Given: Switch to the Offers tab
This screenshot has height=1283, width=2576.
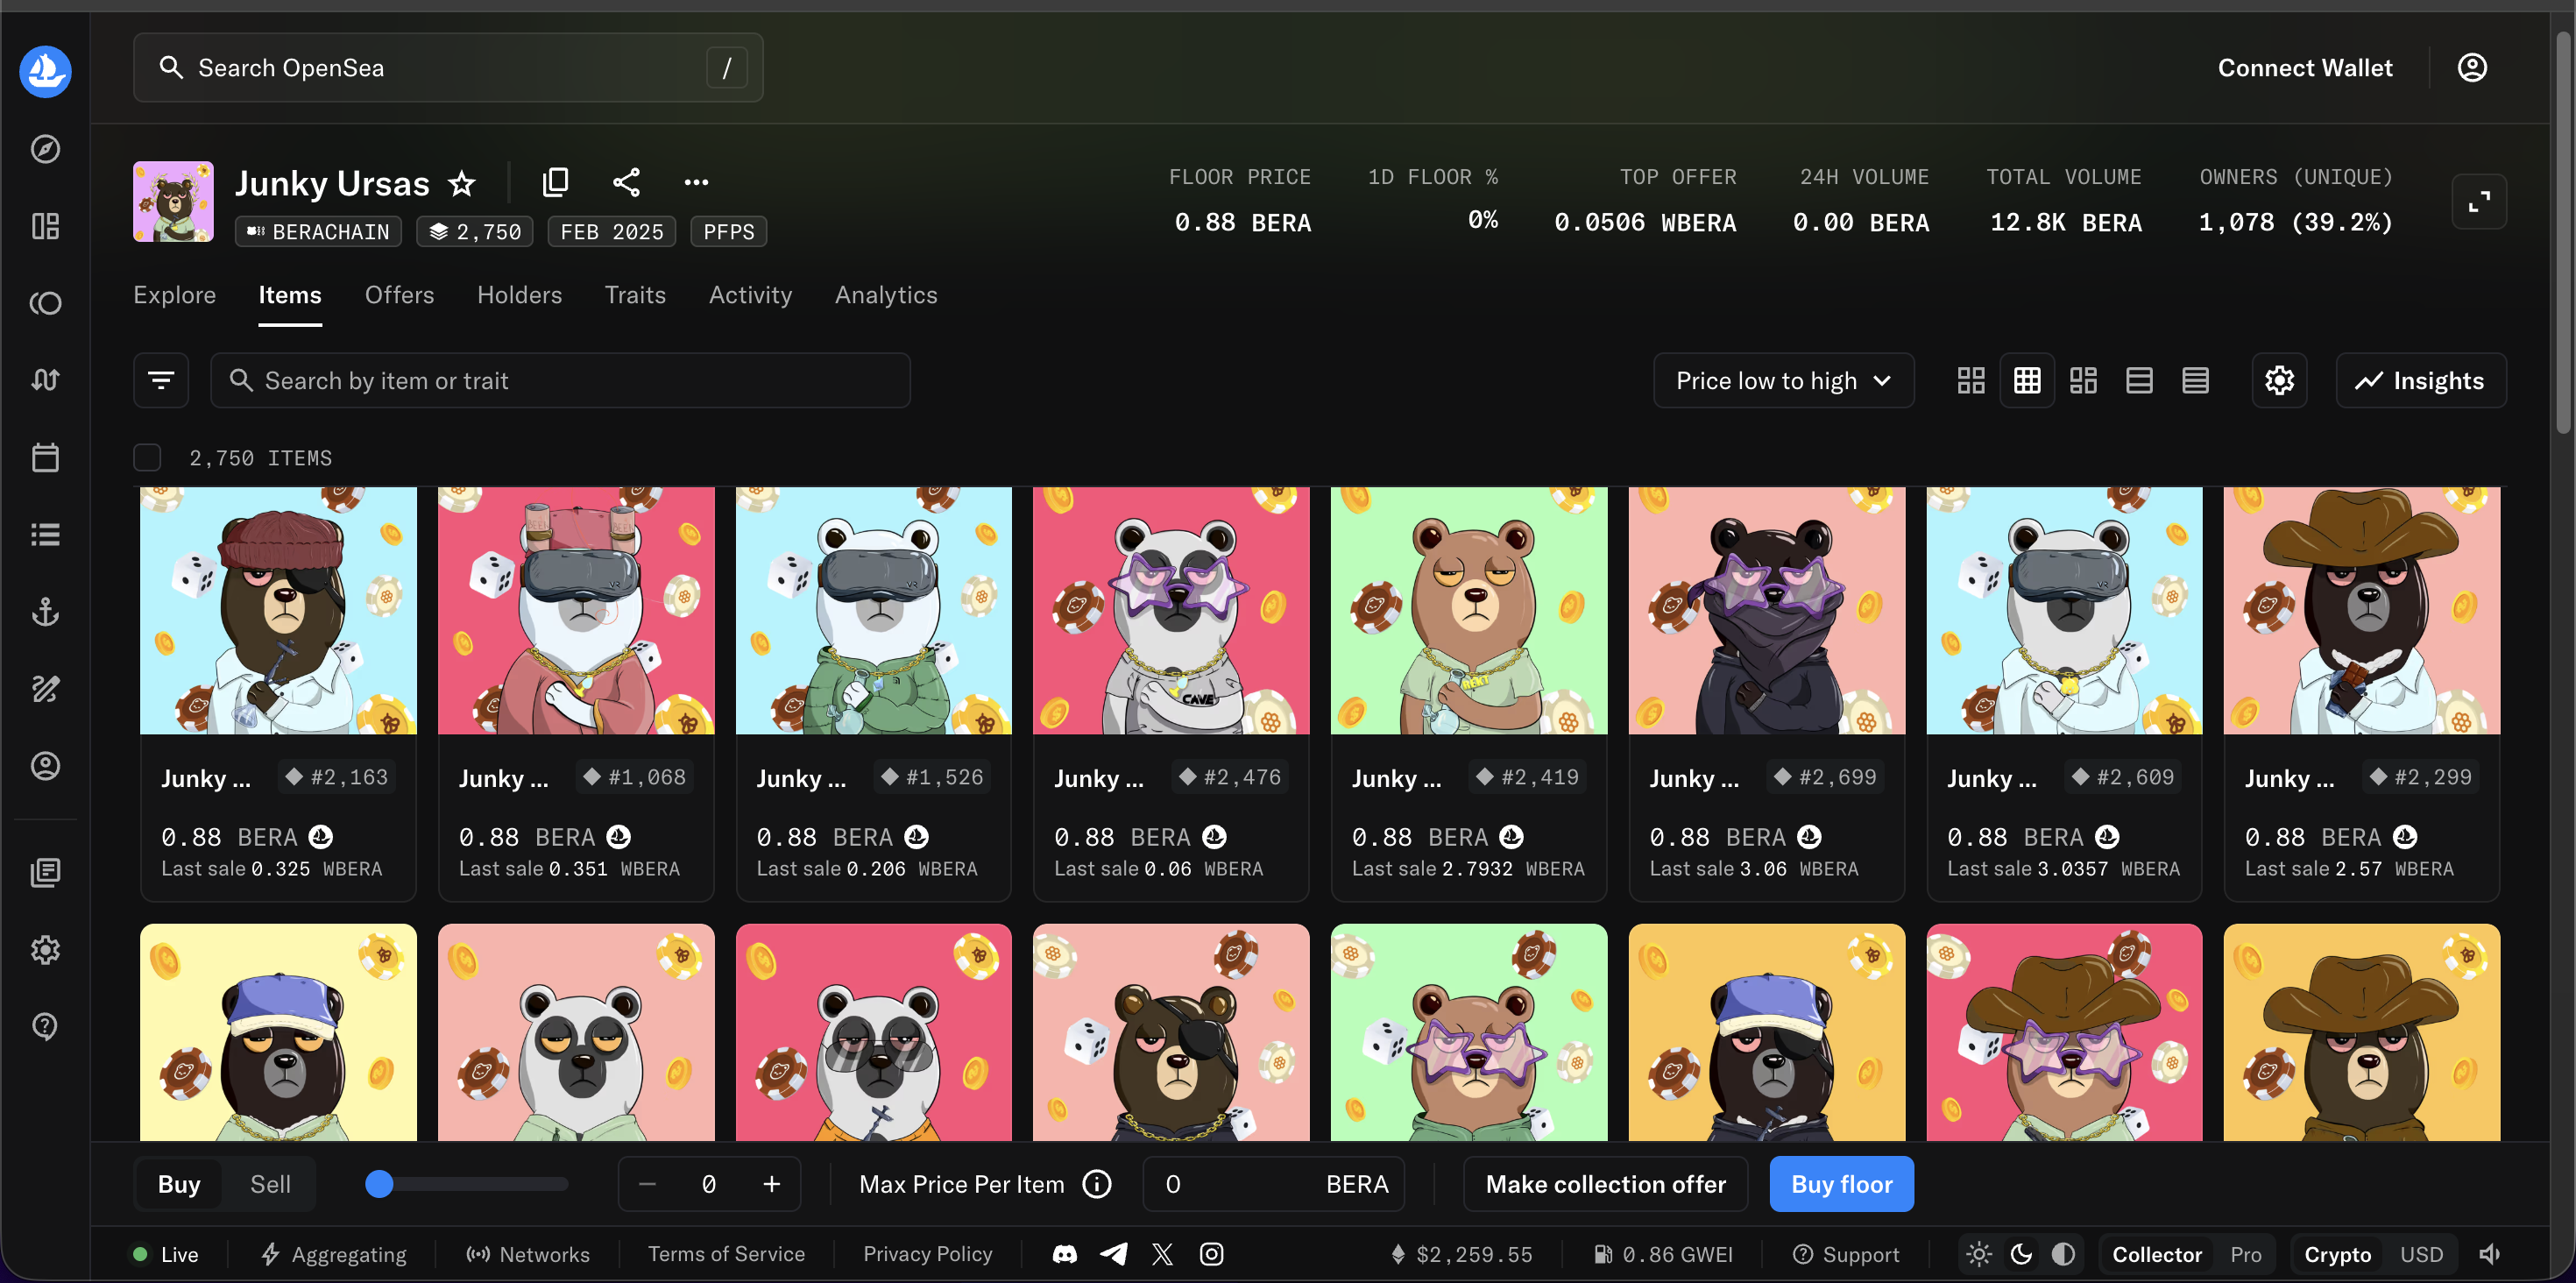Looking at the screenshot, I should [399, 295].
